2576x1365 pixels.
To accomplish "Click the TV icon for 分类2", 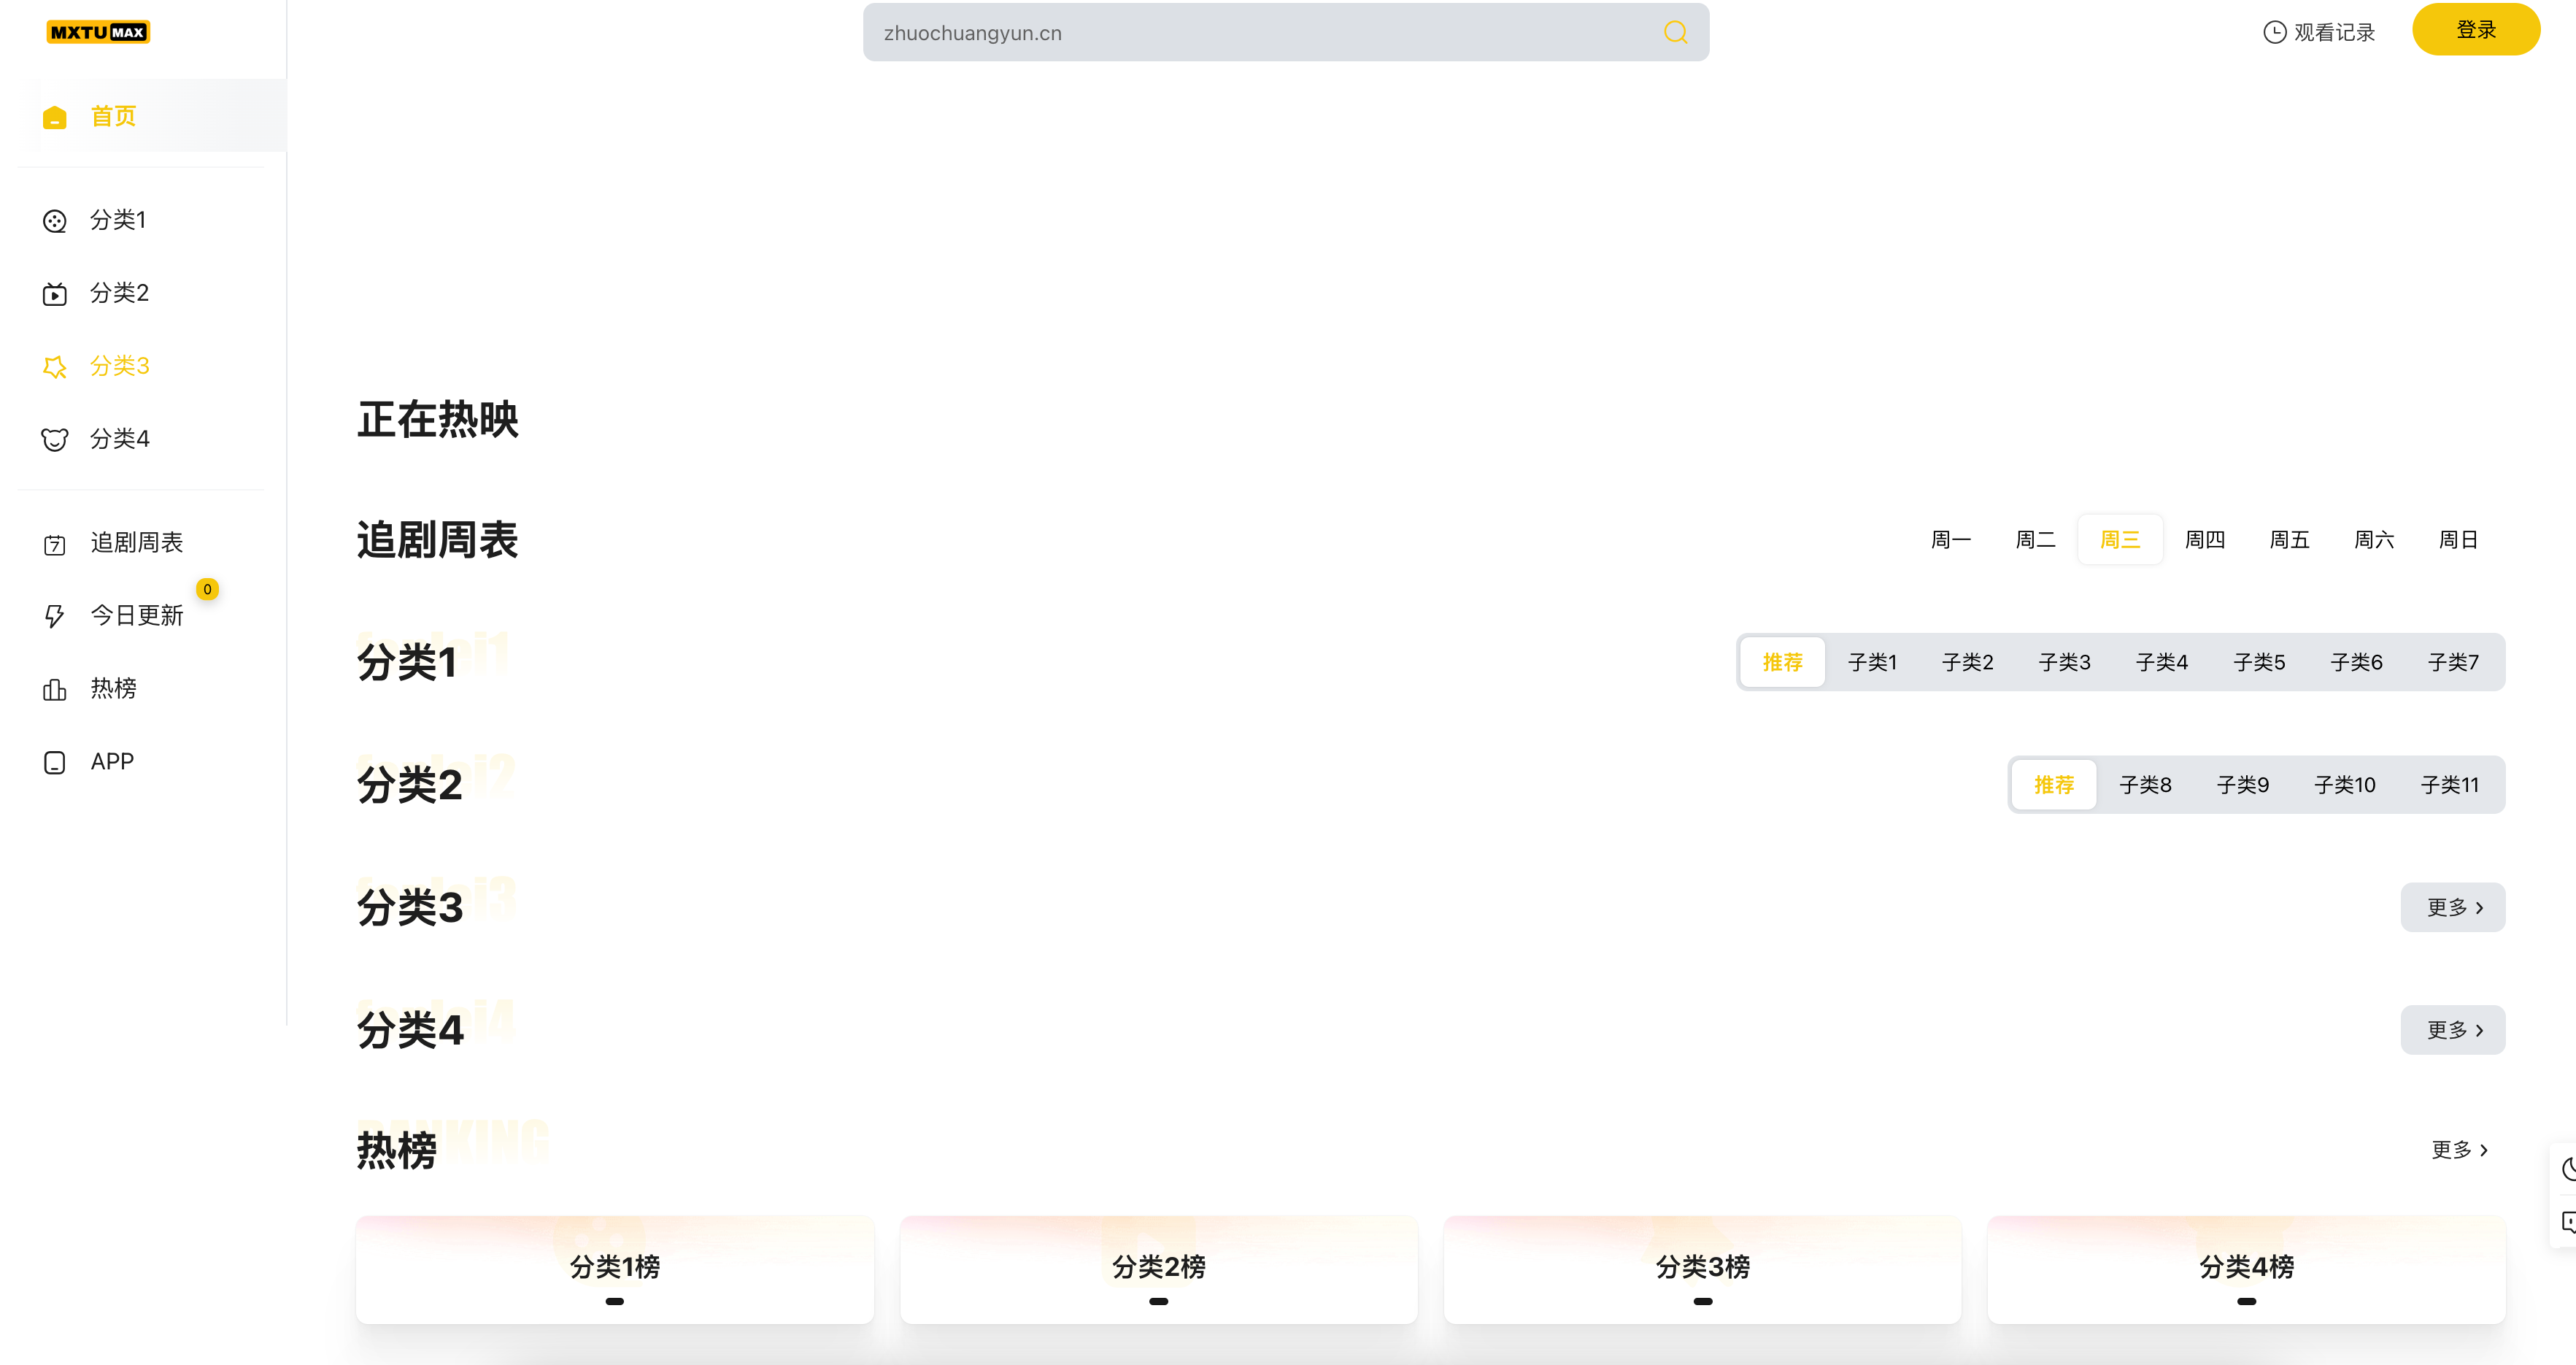I will pyautogui.click(x=55, y=294).
